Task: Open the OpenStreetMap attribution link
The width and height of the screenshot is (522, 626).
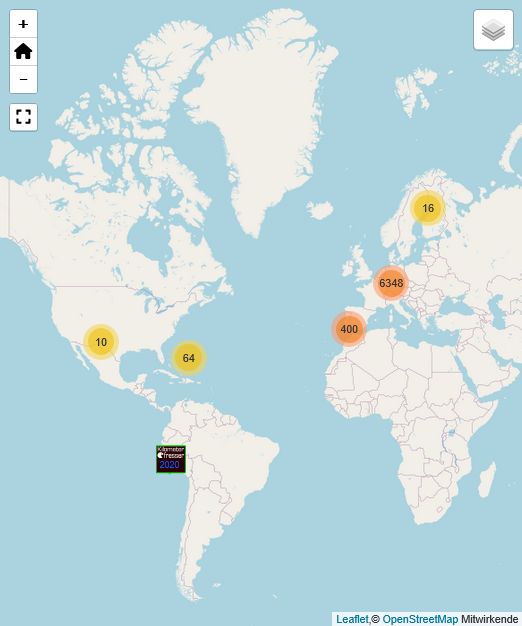Action: tap(420, 619)
